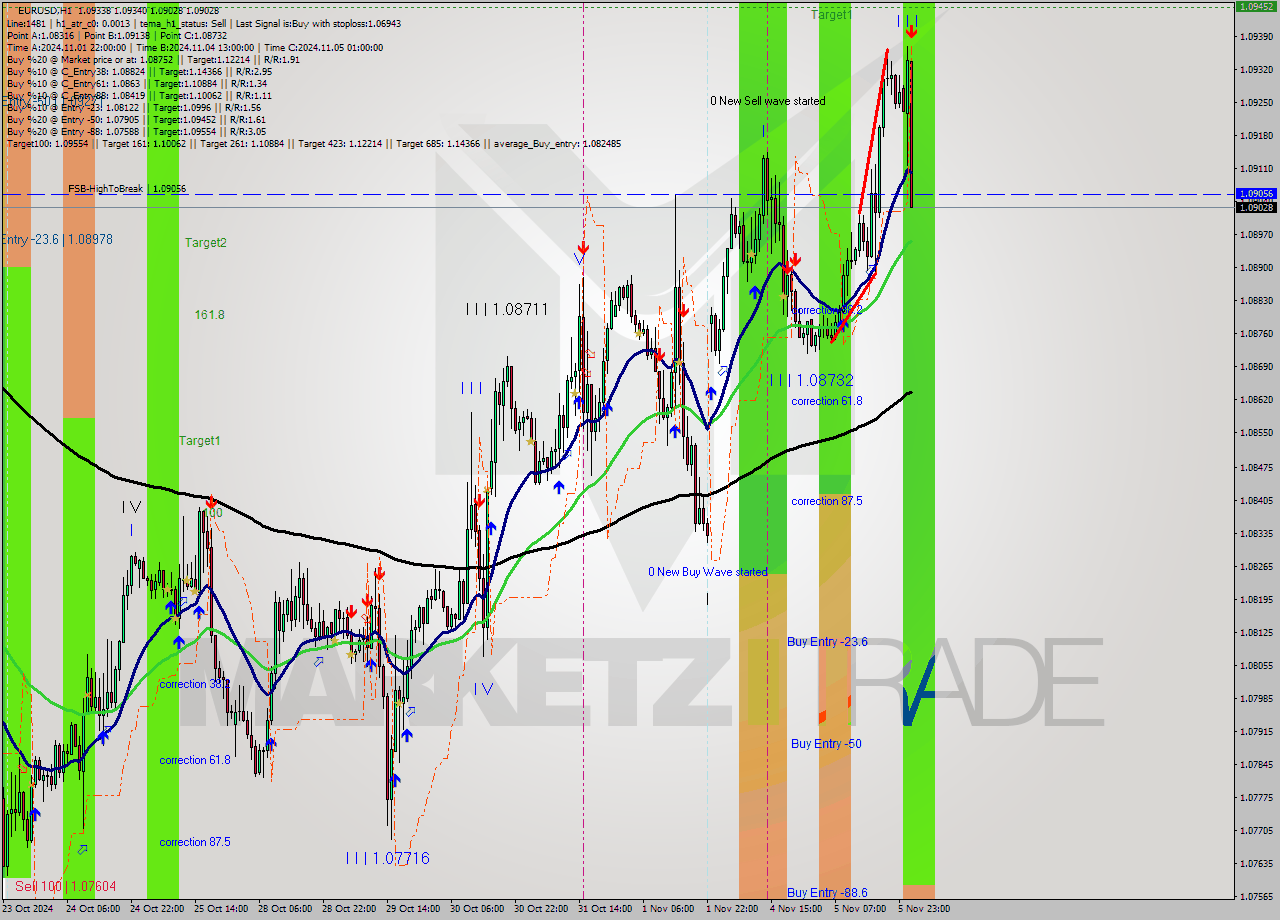Click the black 1.09028 current price tag
Image resolution: width=1280 pixels, height=920 pixels.
coord(1257,207)
